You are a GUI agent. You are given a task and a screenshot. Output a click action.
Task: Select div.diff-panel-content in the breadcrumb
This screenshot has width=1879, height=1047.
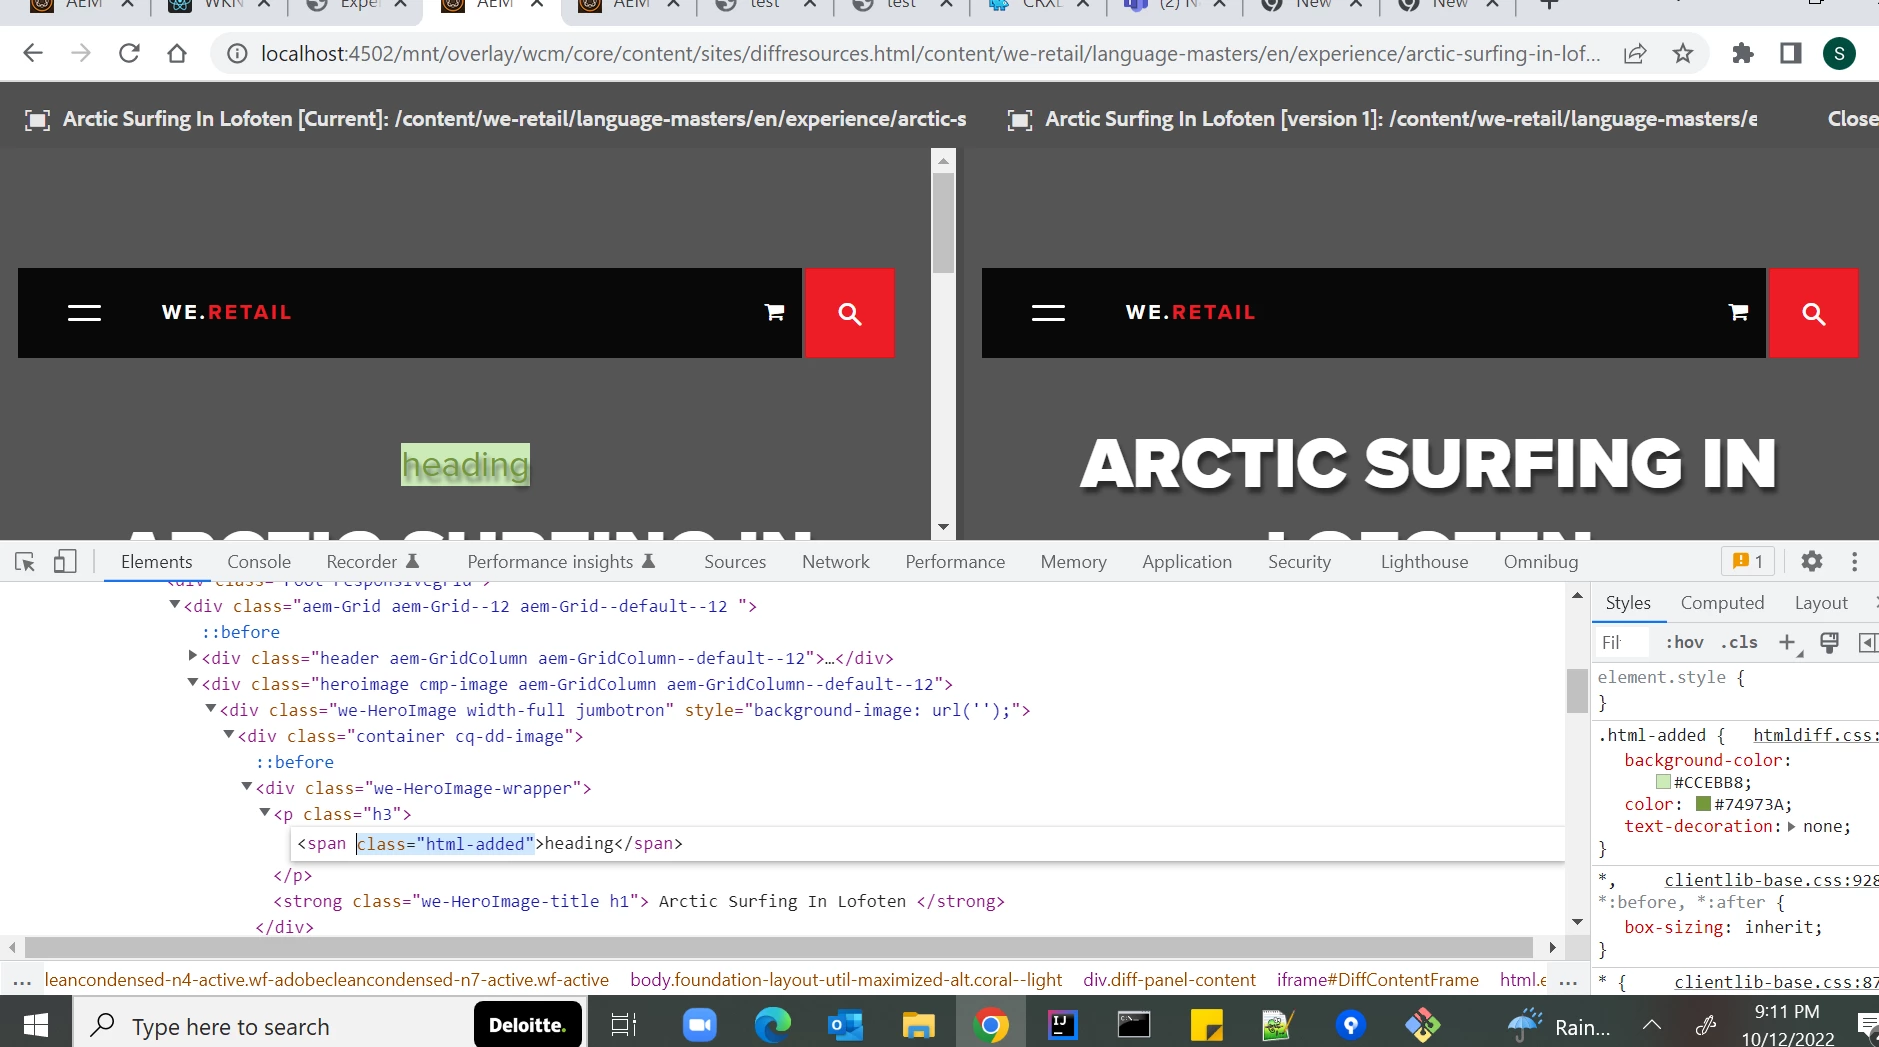pyautogui.click(x=1169, y=980)
